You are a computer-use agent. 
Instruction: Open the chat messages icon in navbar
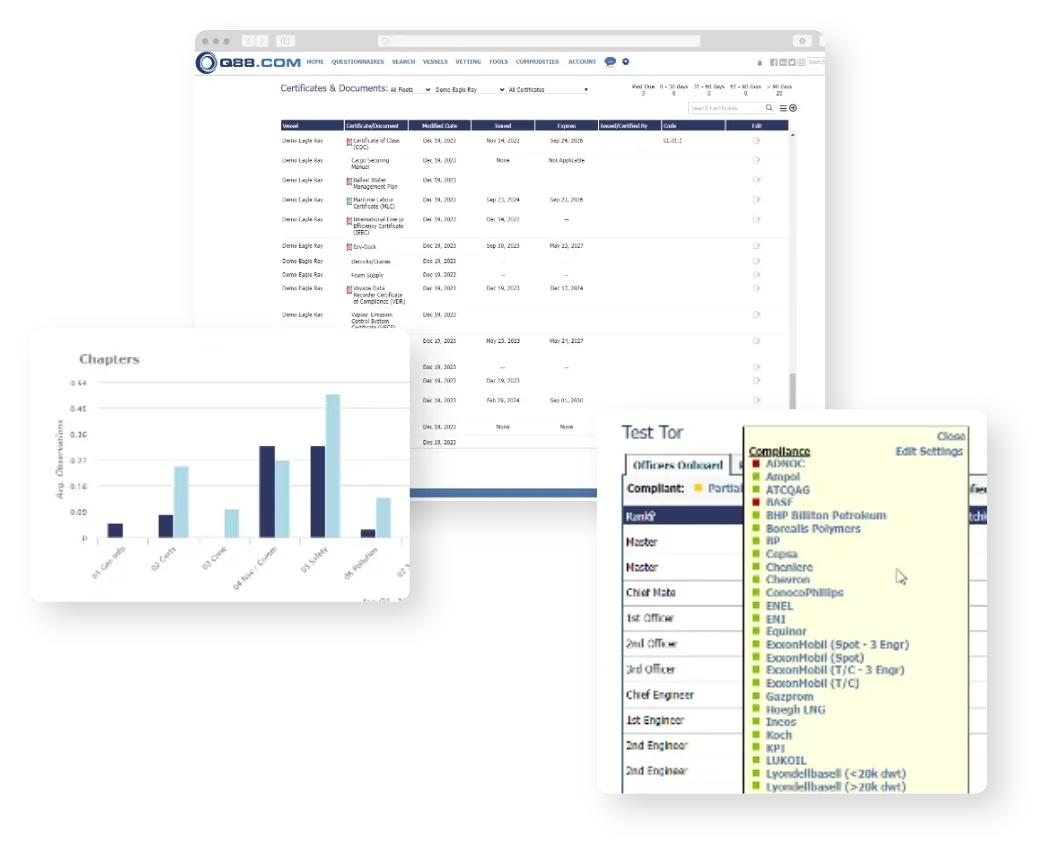tap(610, 62)
